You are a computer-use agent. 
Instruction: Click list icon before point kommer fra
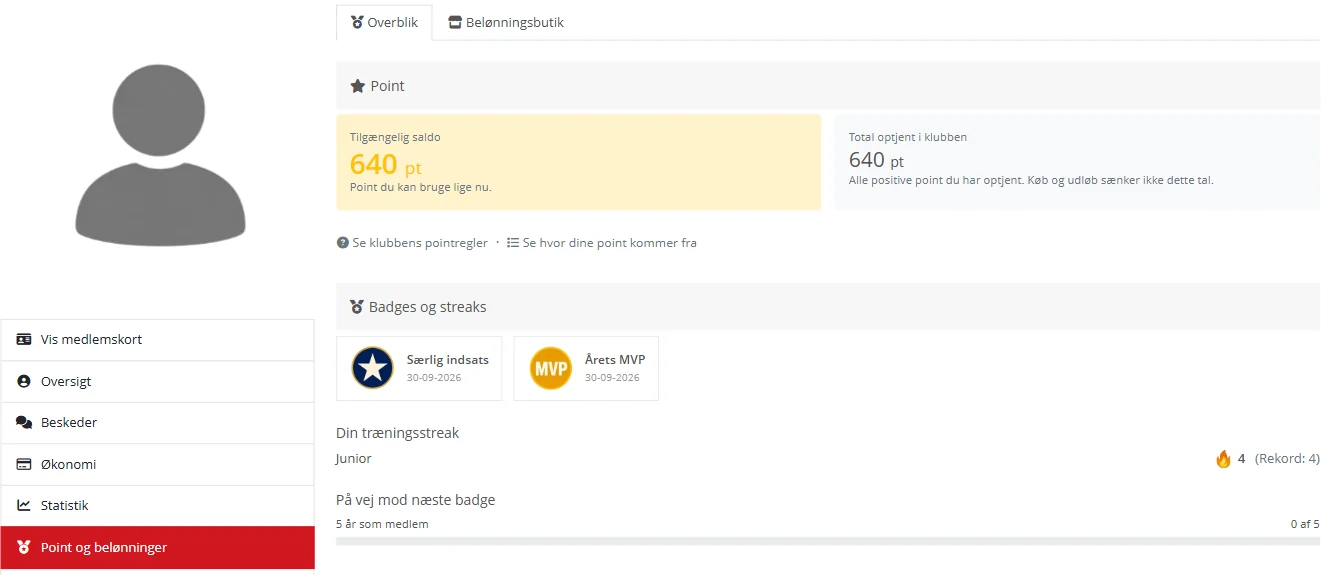tap(513, 243)
